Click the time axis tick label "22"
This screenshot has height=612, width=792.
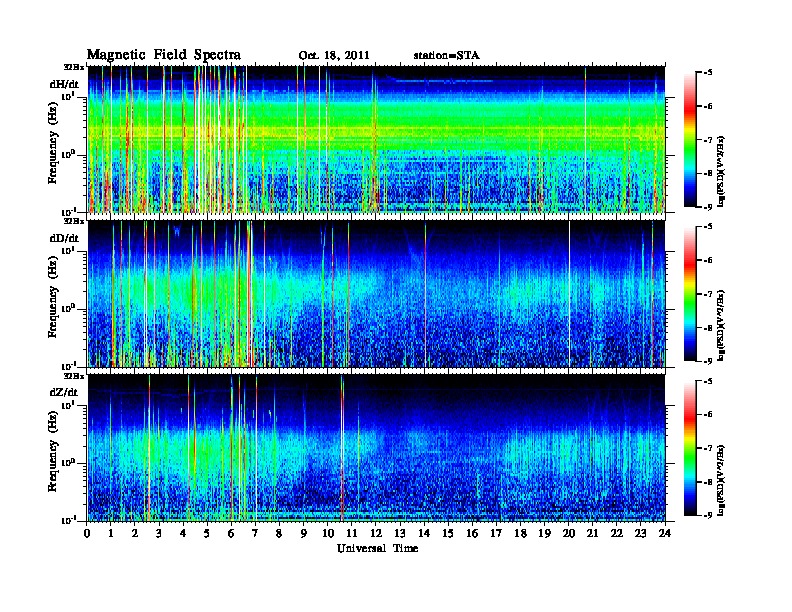pyautogui.click(x=617, y=533)
